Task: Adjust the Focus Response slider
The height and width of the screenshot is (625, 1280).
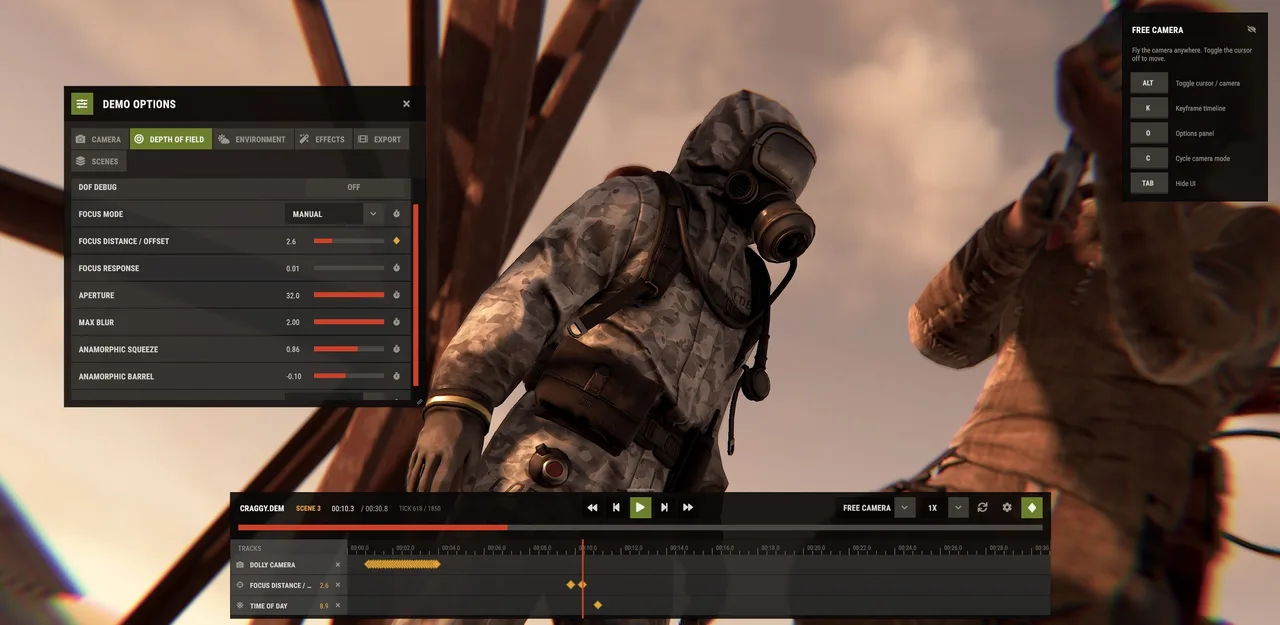Action: [x=349, y=268]
